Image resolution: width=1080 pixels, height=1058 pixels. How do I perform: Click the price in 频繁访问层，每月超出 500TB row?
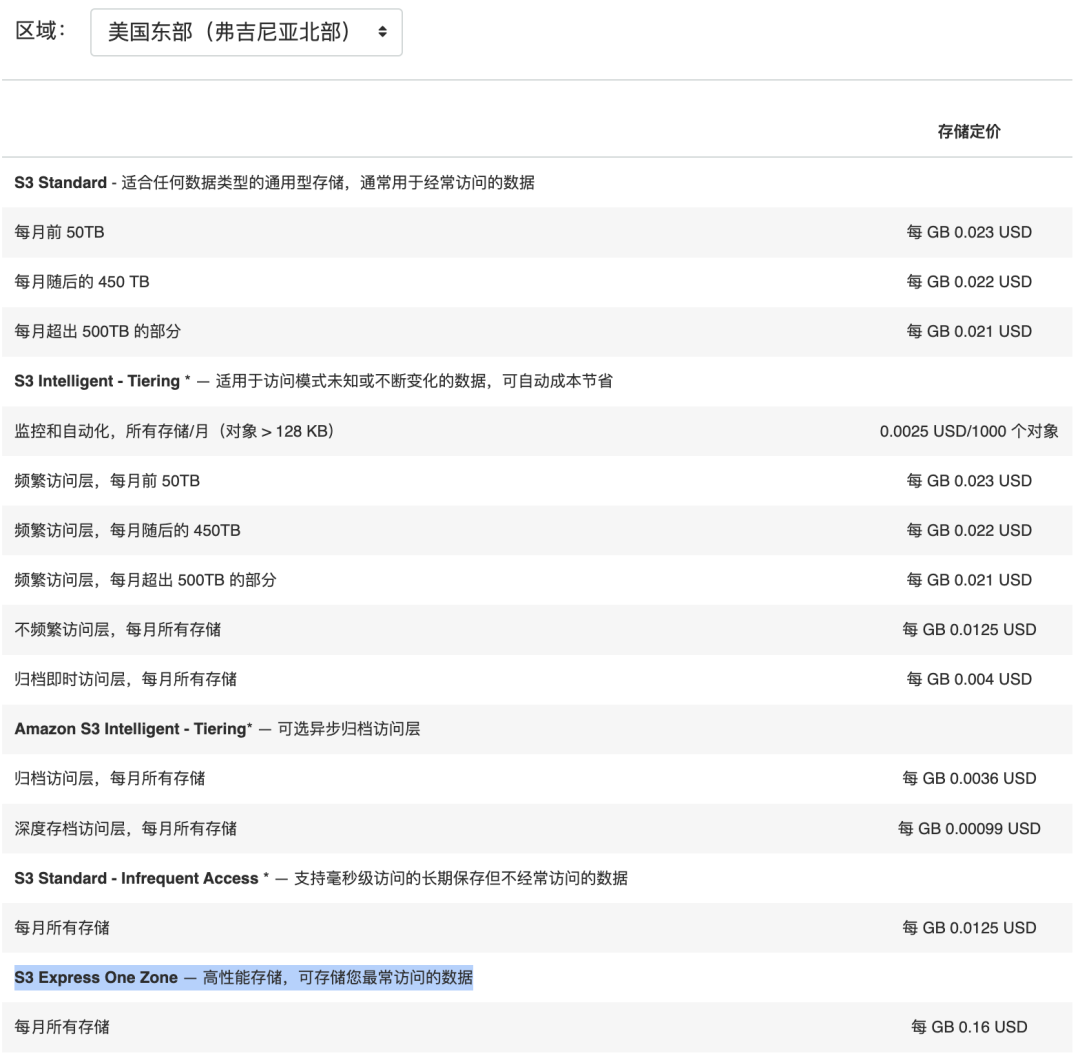[968, 580]
